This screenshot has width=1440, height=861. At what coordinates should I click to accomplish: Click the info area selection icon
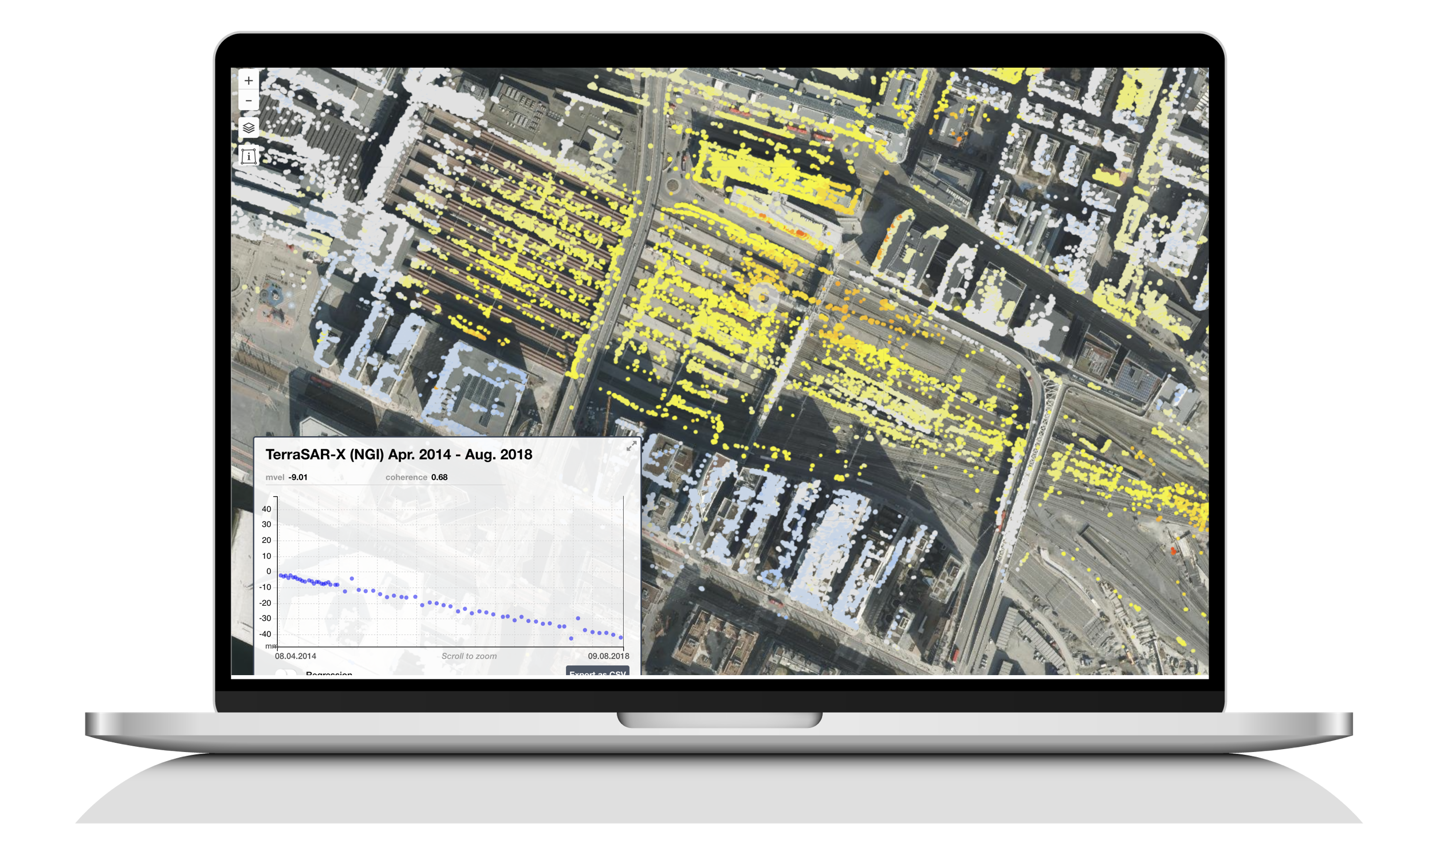[x=248, y=156]
